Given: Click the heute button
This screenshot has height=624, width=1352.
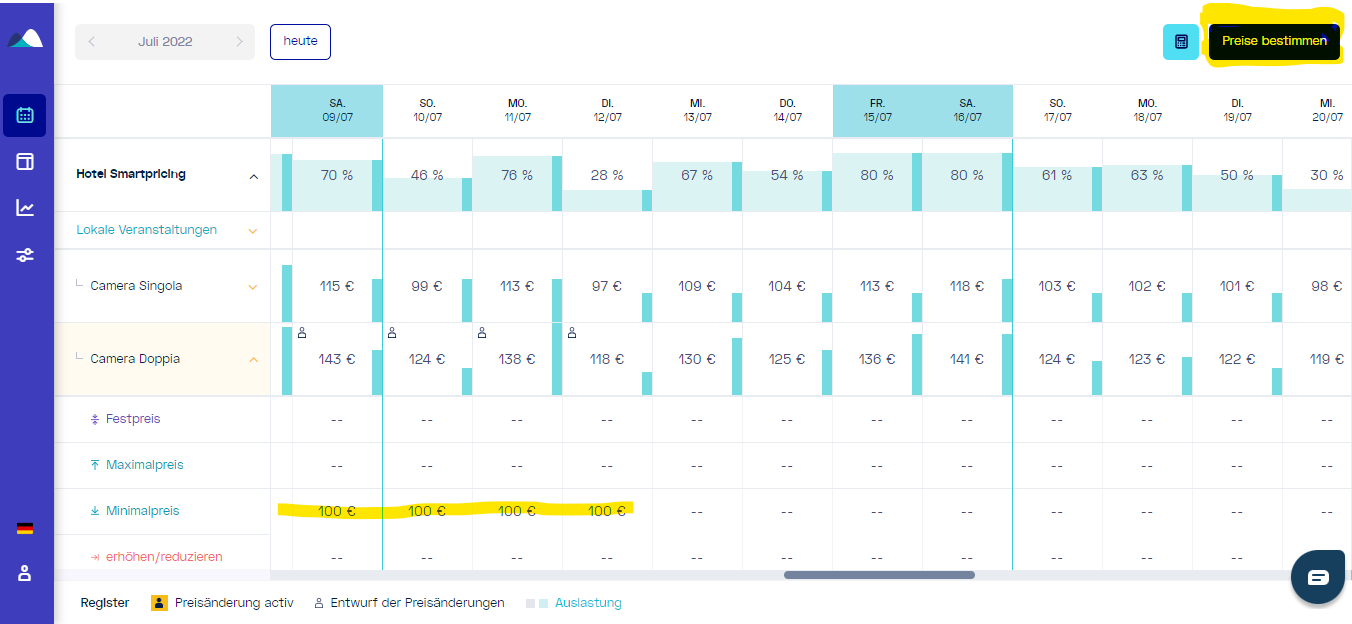Looking at the screenshot, I should tap(300, 41).
